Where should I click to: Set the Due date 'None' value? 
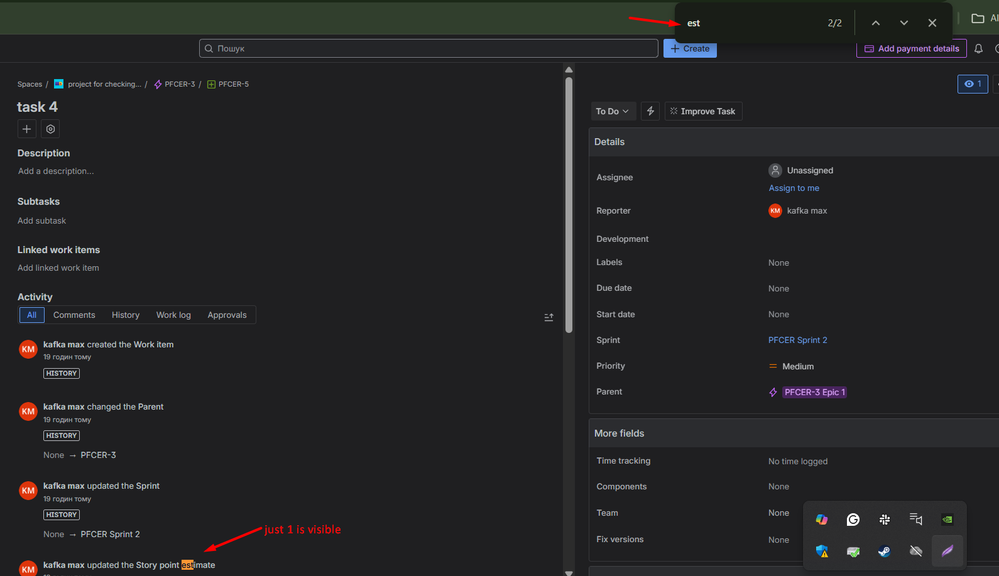pos(779,289)
